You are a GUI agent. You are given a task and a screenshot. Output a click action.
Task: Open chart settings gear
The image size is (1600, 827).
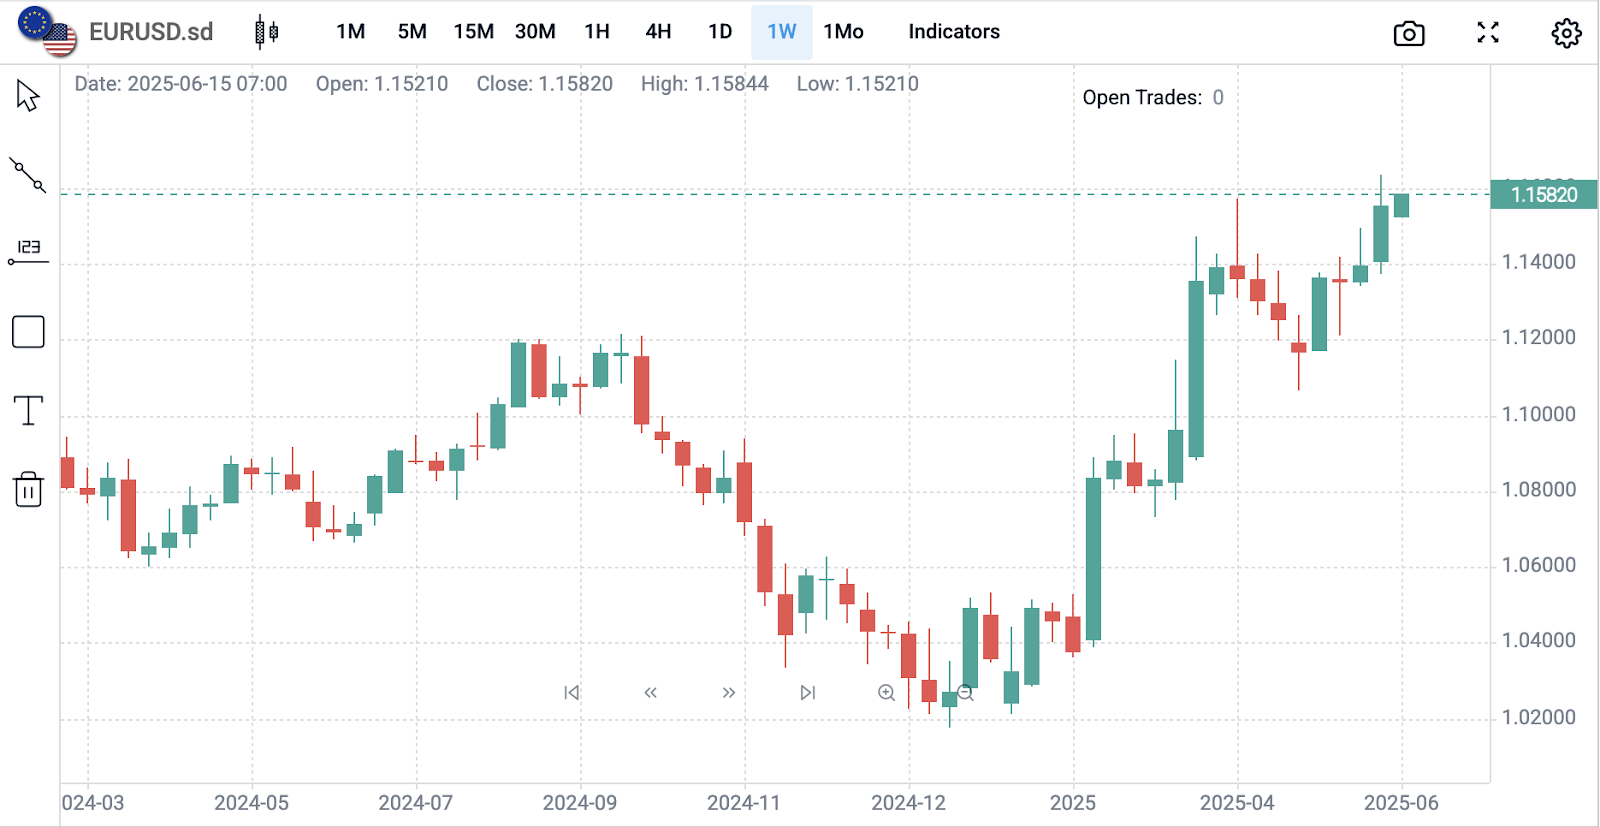(x=1566, y=33)
